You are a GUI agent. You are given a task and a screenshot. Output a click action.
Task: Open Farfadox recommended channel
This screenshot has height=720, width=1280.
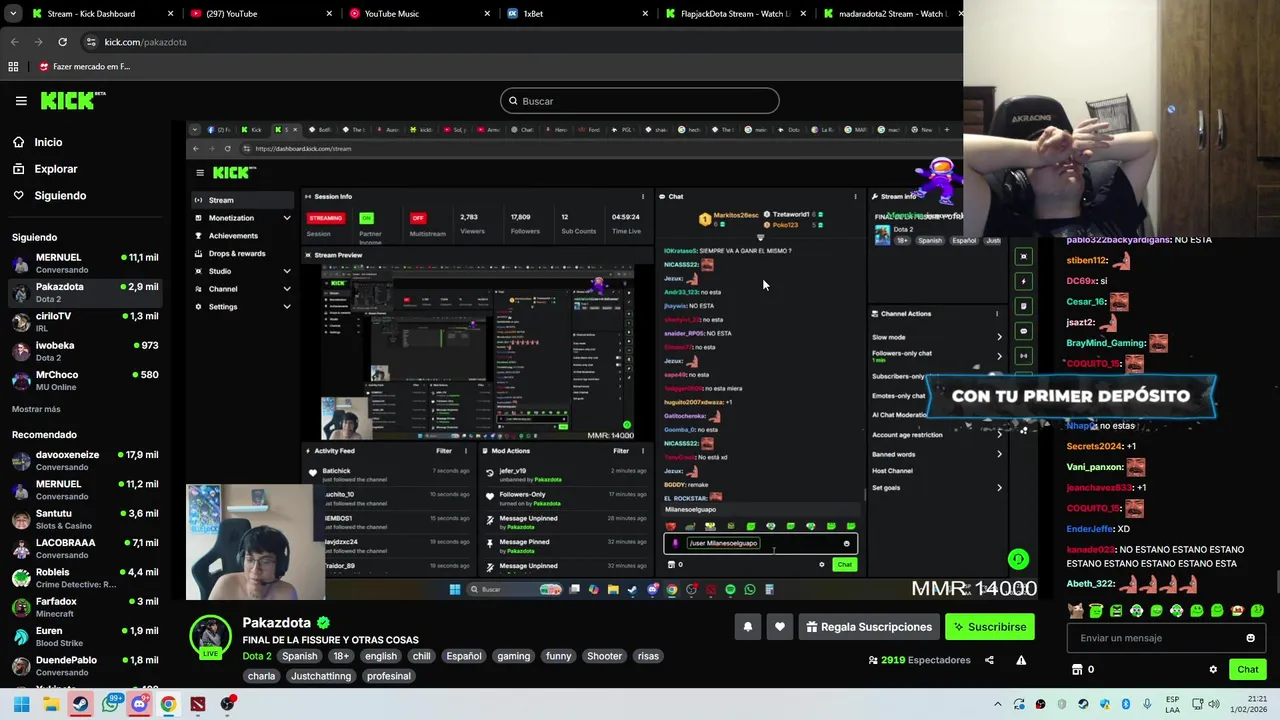(85, 607)
